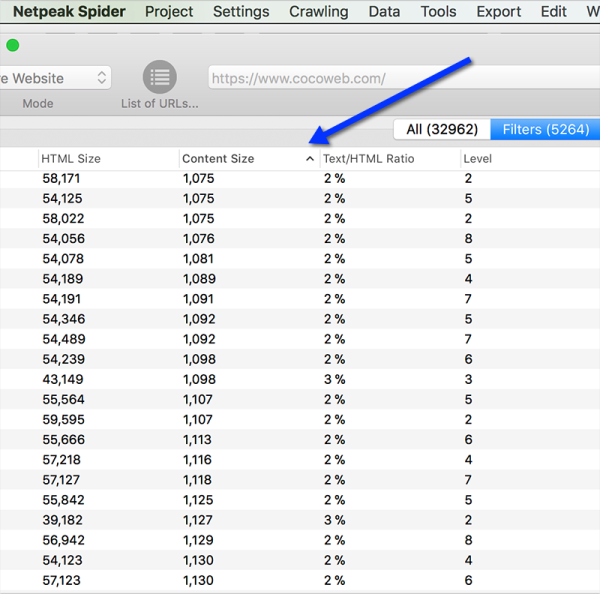Switch to the Filters (5264) tab

545,129
